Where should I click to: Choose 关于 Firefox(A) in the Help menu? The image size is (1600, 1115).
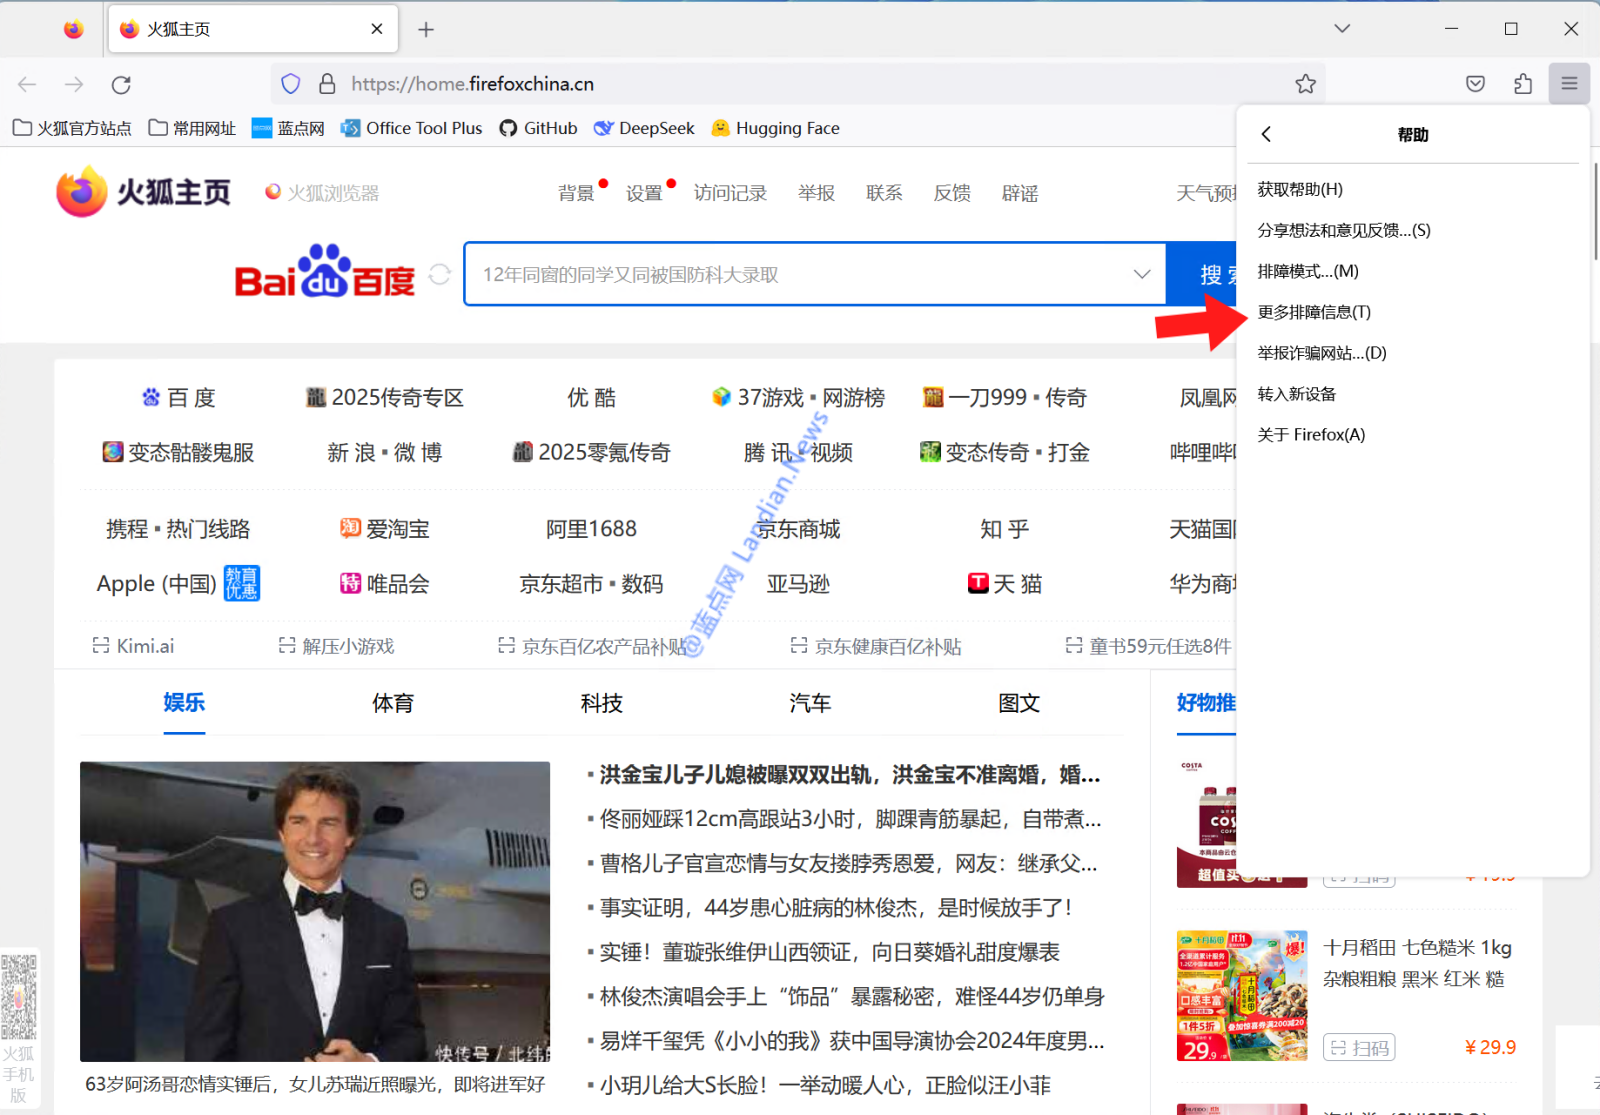point(1311,435)
